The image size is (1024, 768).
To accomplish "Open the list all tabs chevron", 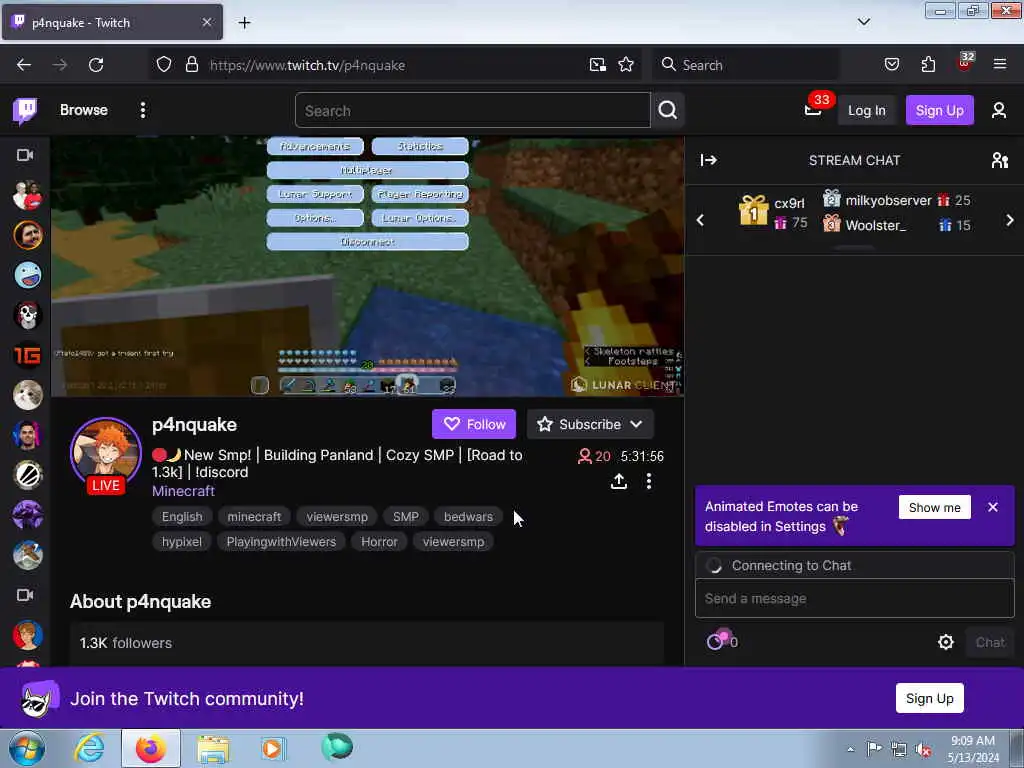I will pyautogui.click(x=863, y=22).
